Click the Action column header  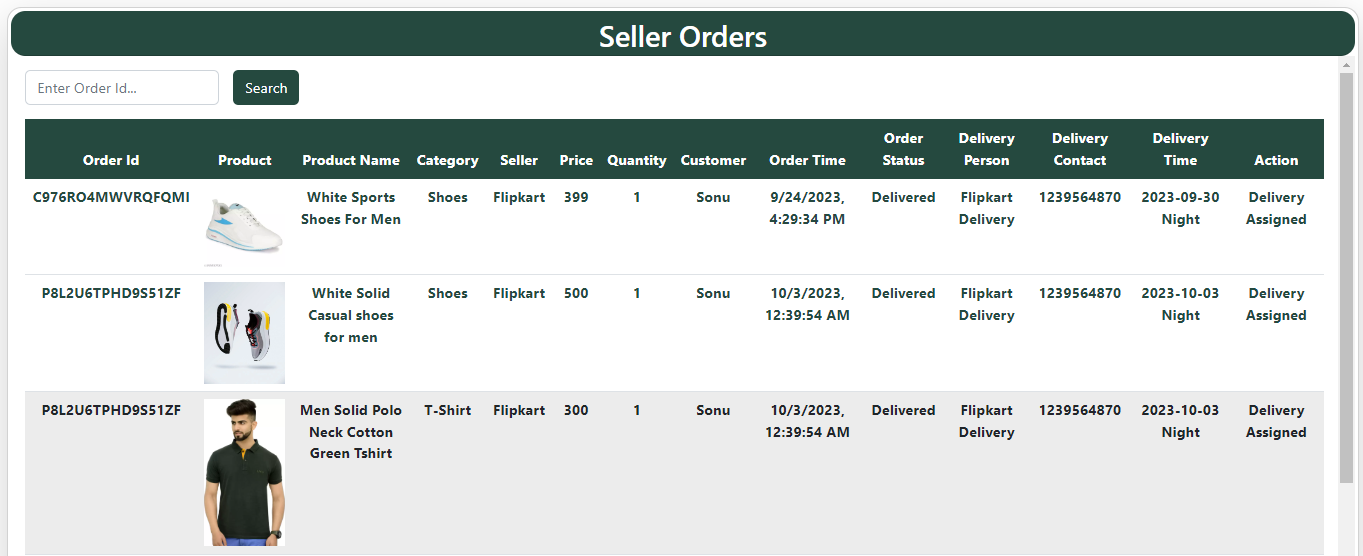[1276, 160]
